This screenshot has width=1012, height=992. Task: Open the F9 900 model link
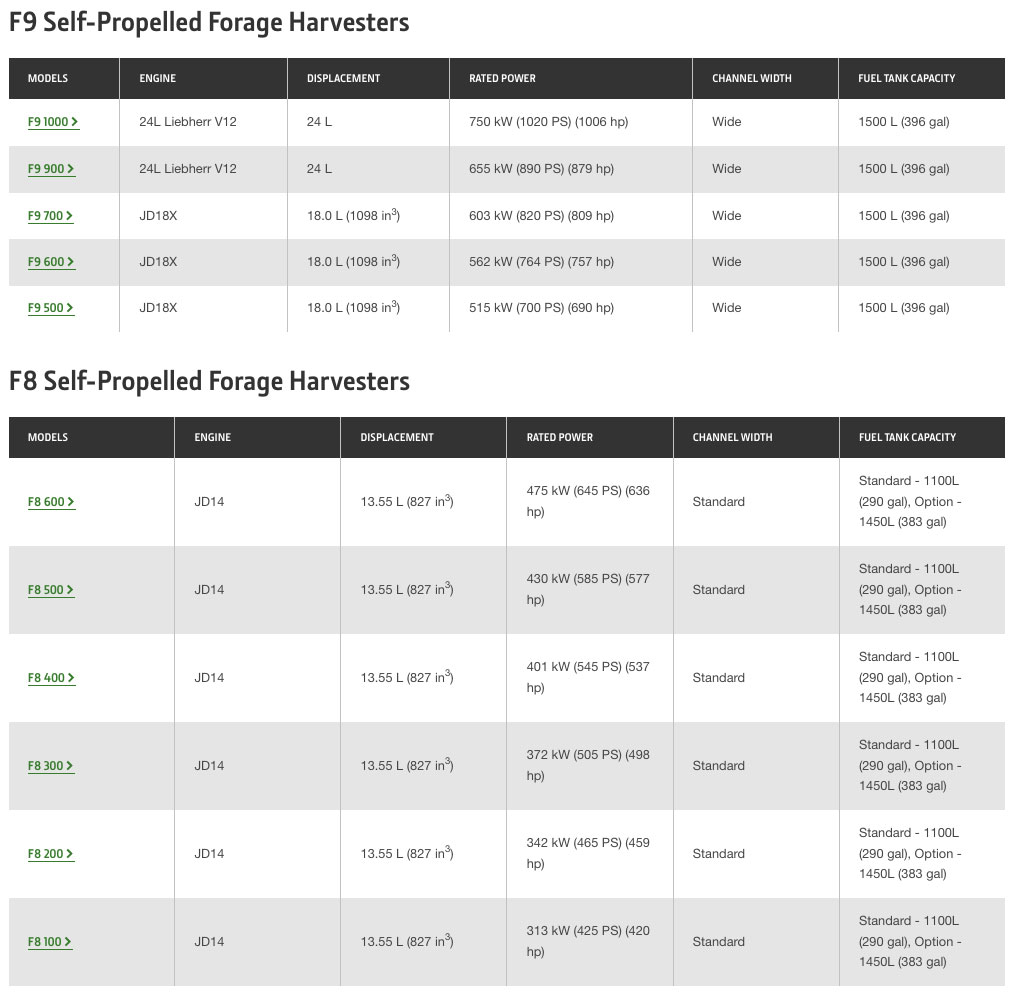[51, 169]
